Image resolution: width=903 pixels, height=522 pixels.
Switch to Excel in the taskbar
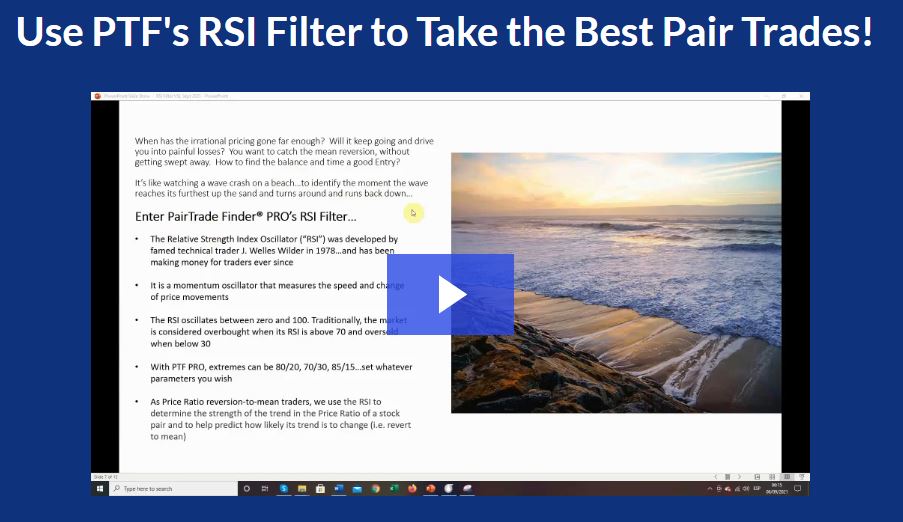(x=394, y=488)
